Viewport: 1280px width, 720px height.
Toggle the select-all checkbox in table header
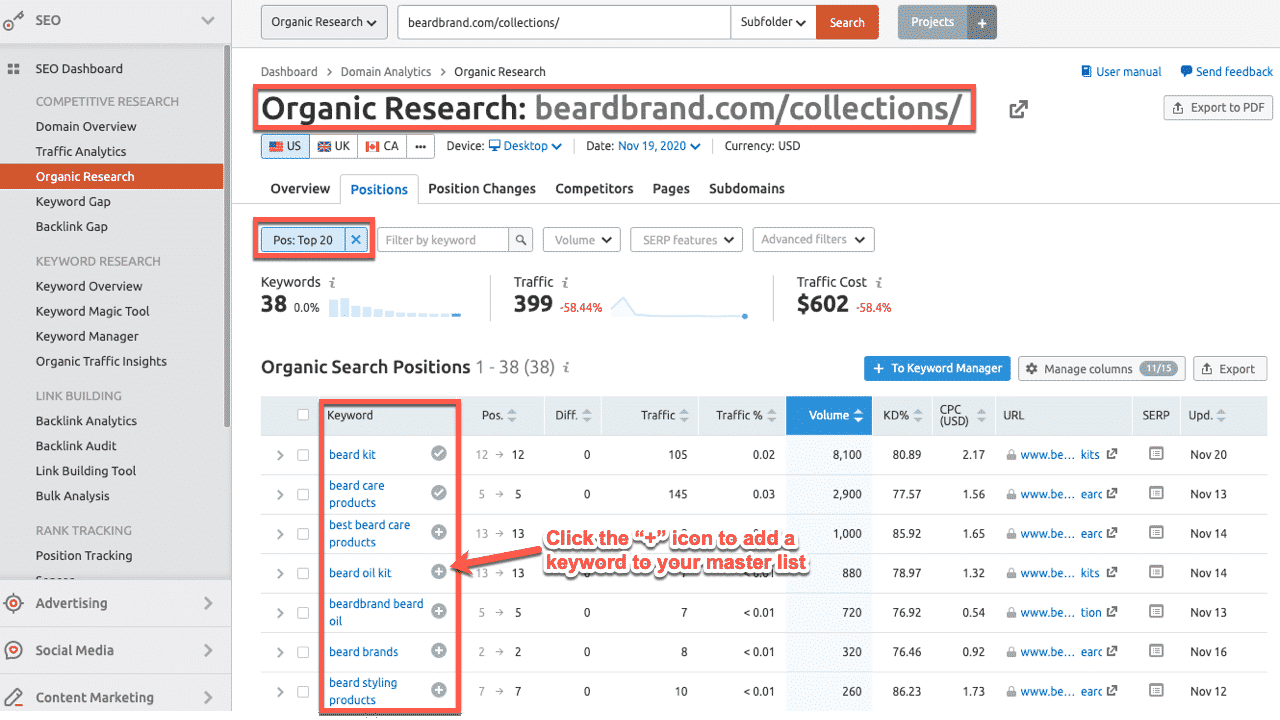(303, 415)
